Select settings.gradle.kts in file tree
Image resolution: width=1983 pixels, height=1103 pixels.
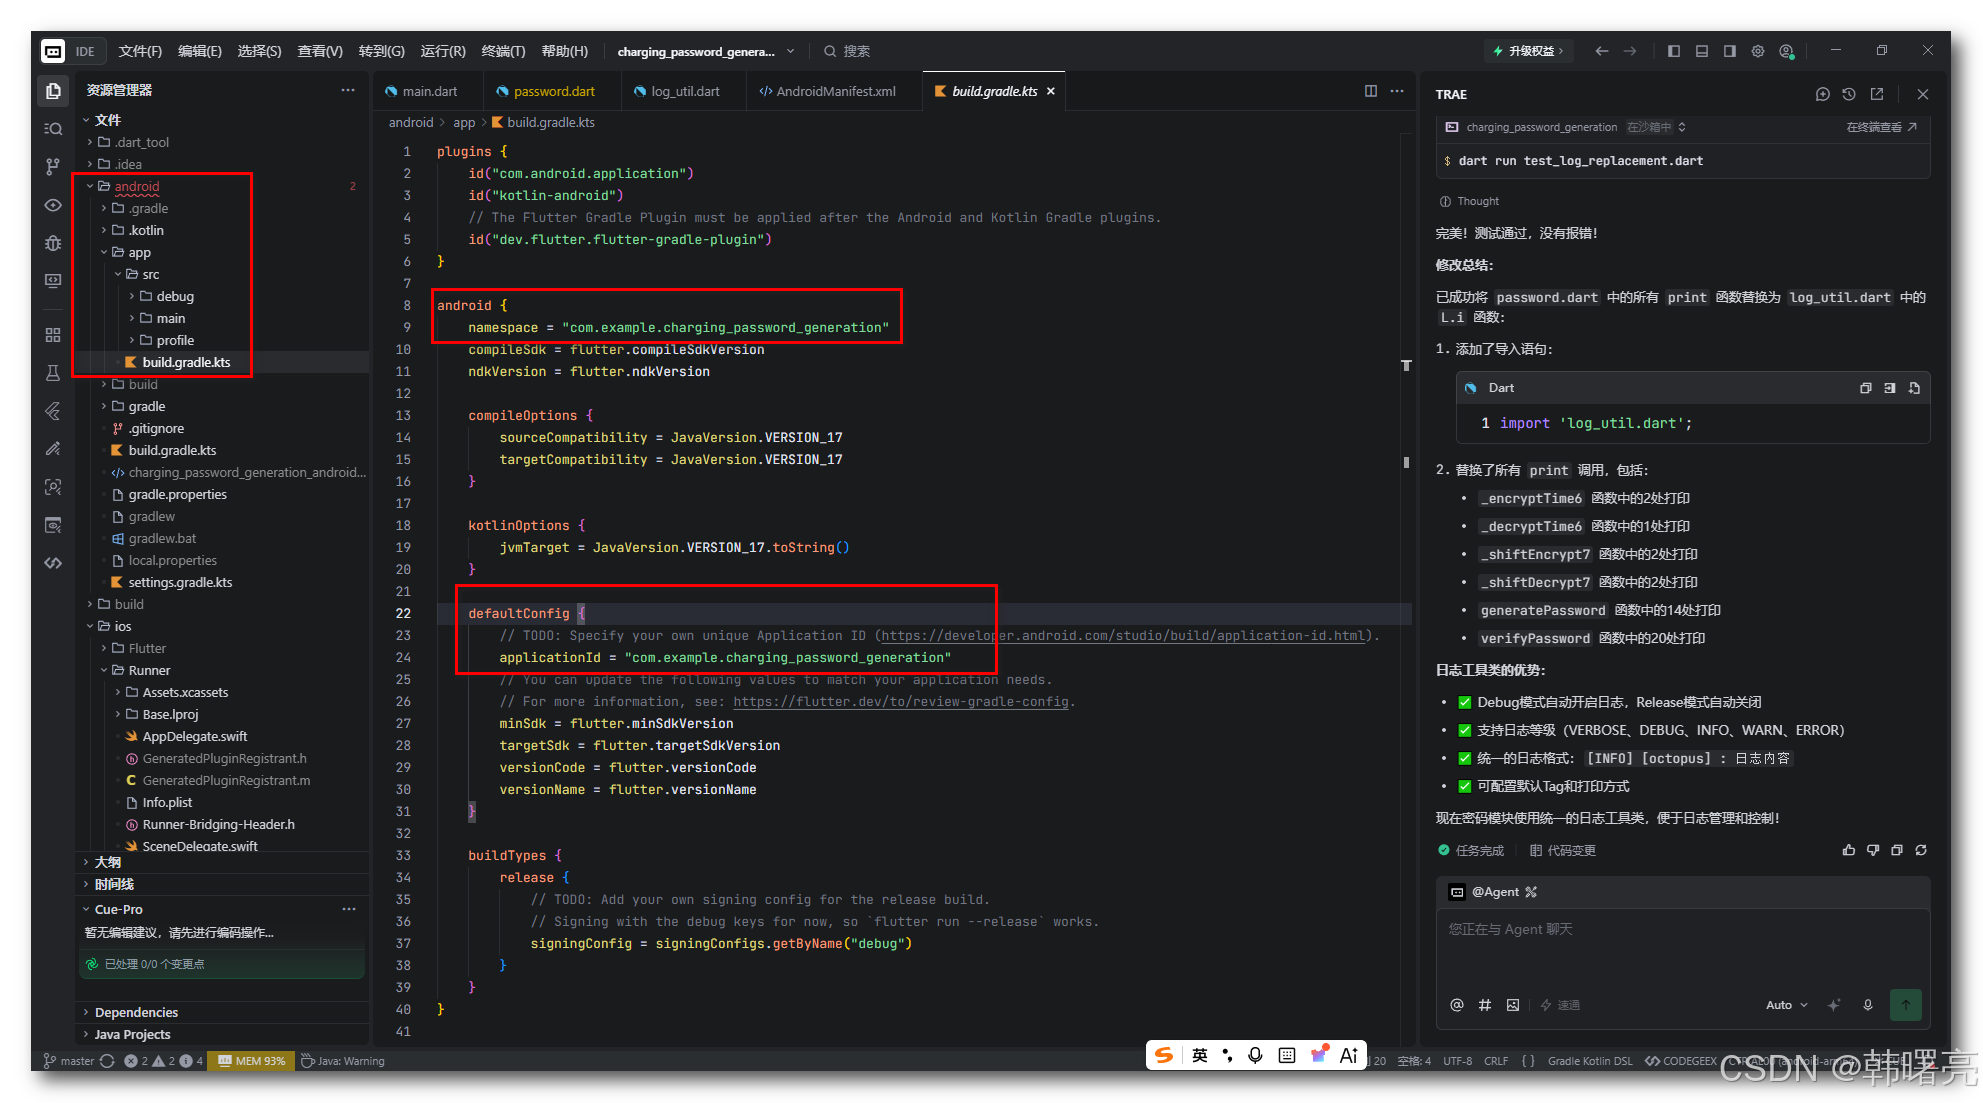[180, 582]
